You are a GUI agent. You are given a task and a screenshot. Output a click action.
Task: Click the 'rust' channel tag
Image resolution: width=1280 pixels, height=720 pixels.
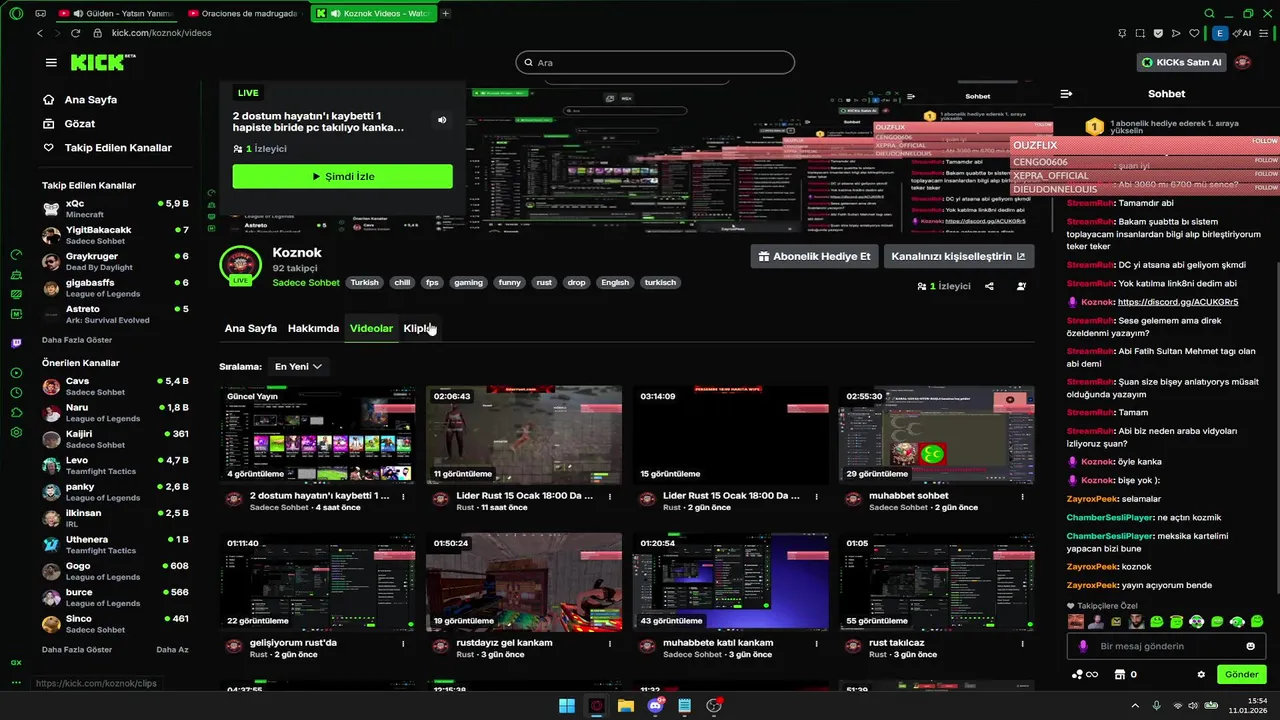pos(544,283)
